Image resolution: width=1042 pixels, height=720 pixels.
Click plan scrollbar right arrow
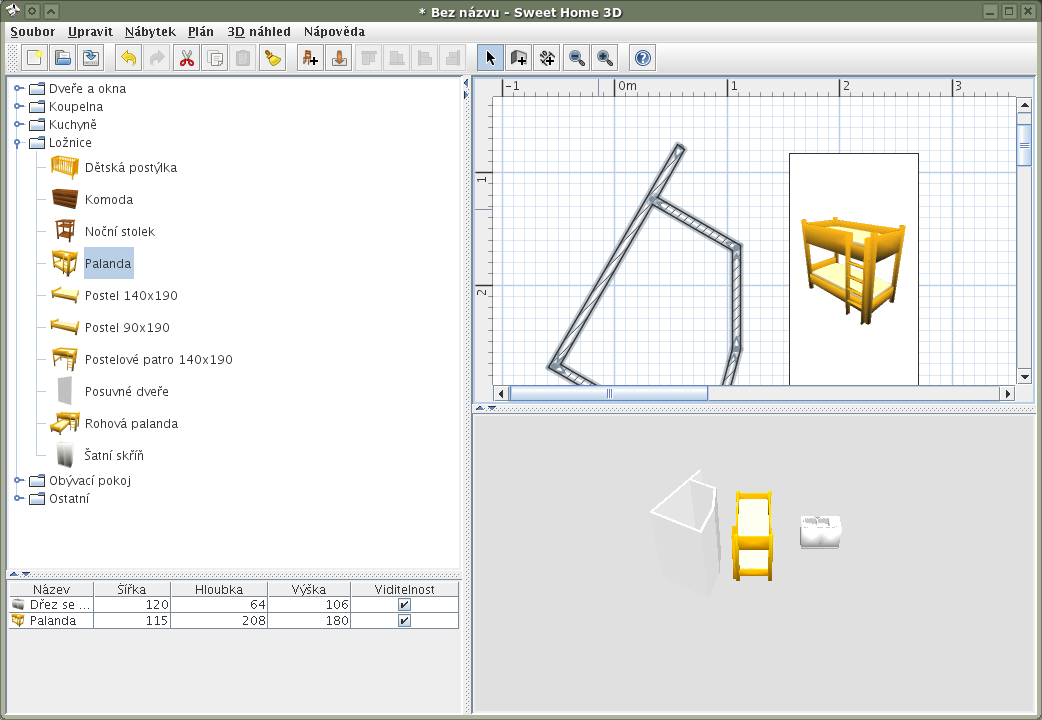tap(1007, 394)
